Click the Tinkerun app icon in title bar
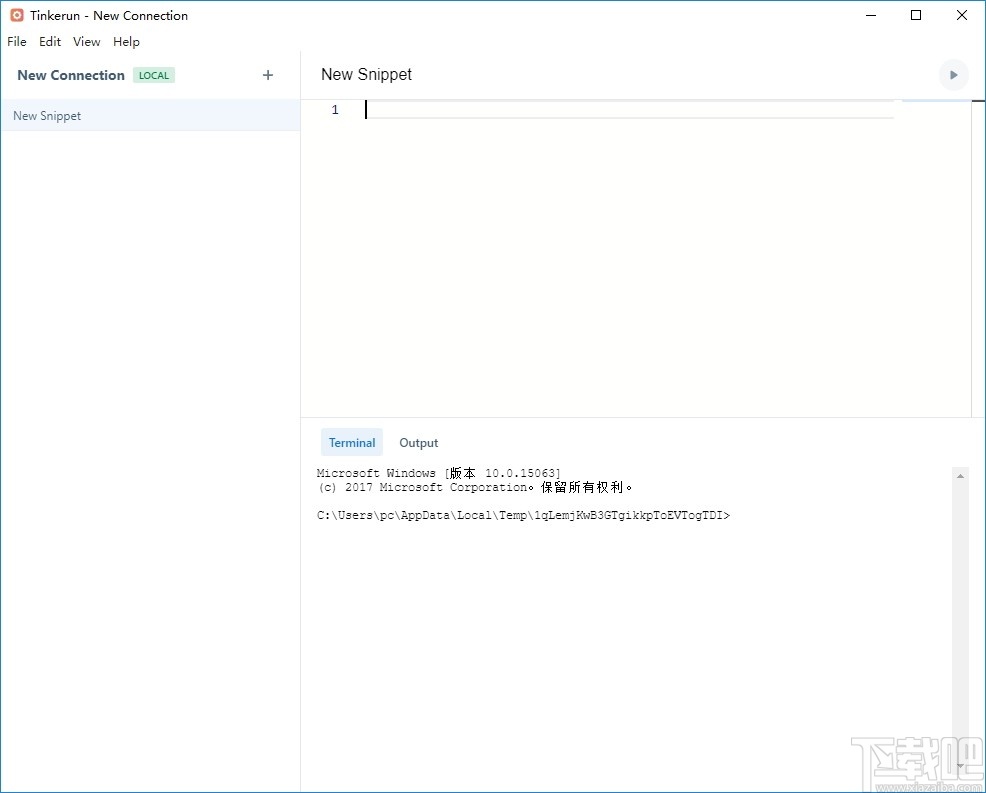Image resolution: width=986 pixels, height=793 pixels. [14, 15]
